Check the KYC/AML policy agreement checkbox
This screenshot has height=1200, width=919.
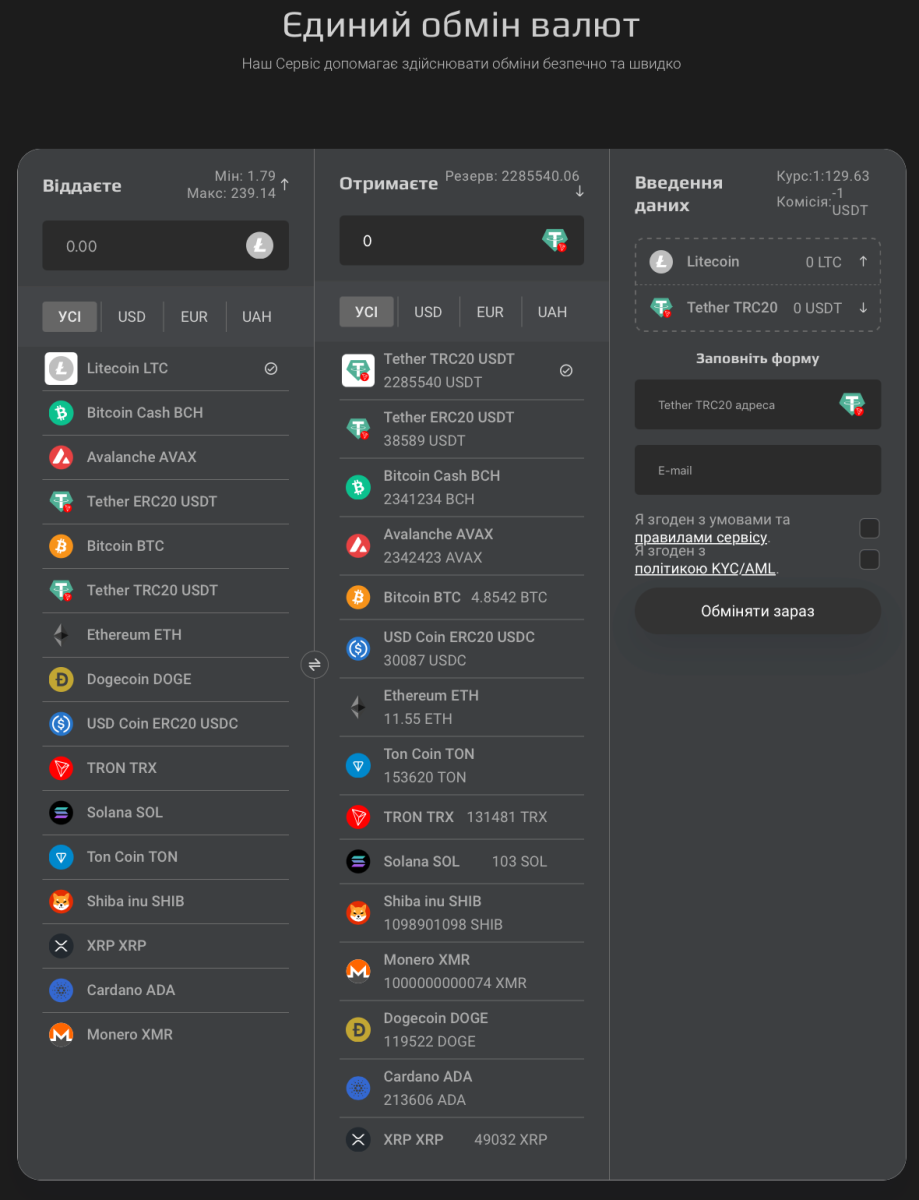pyautogui.click(x=869, y=559)
